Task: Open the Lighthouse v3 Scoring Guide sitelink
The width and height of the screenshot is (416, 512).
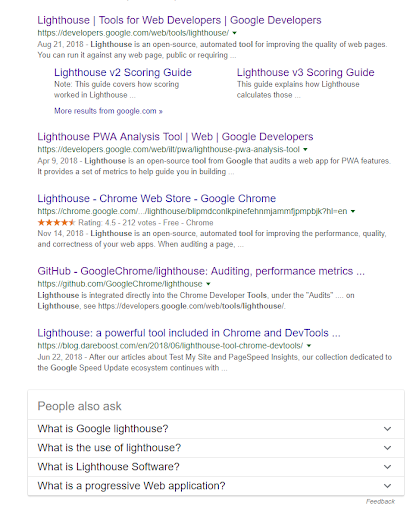Action: (305, 72)
